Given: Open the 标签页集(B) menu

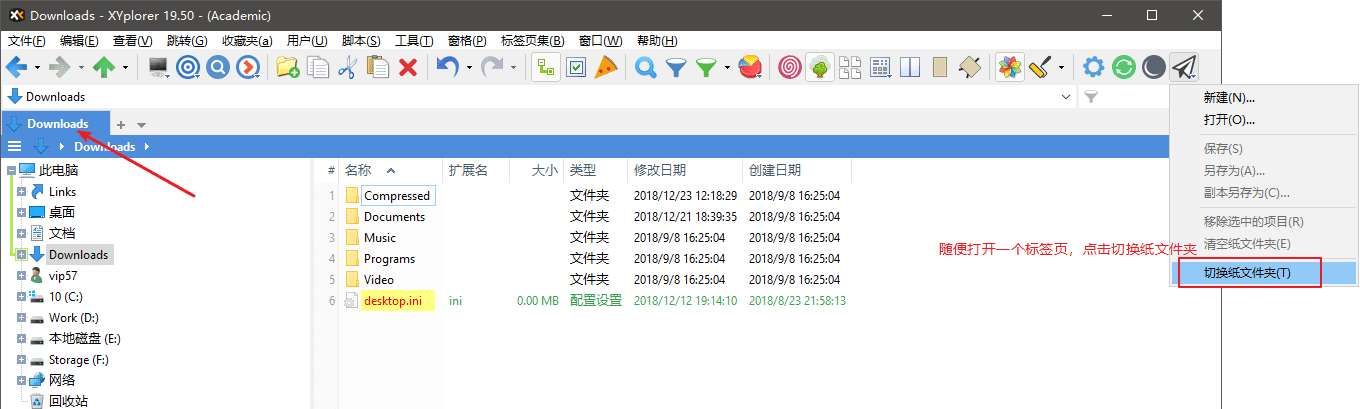Looking at the screenshot, I should (x=532, y=41).
